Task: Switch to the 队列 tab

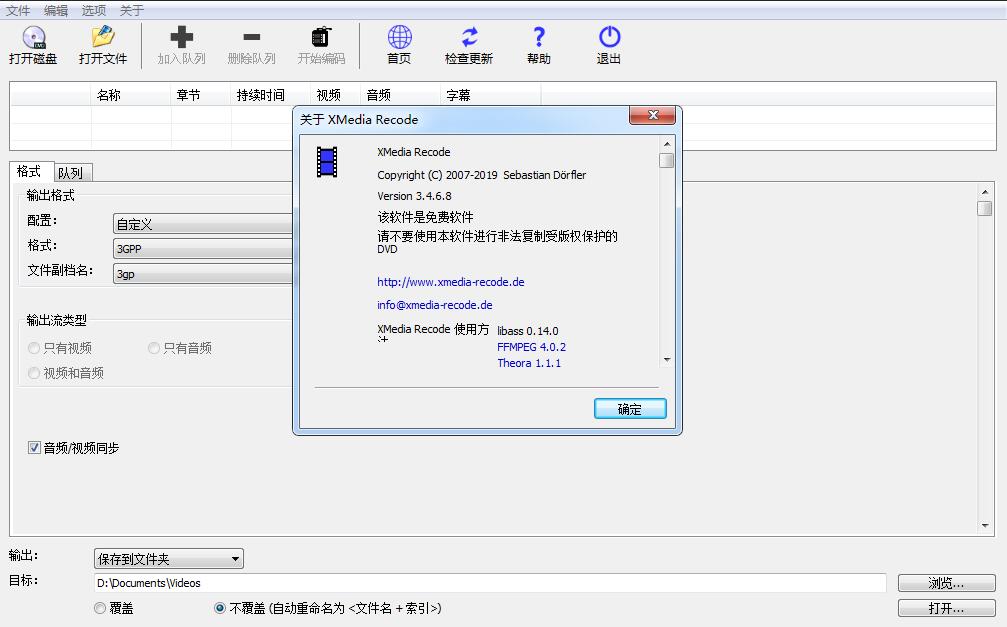Action: click(73, 173)
